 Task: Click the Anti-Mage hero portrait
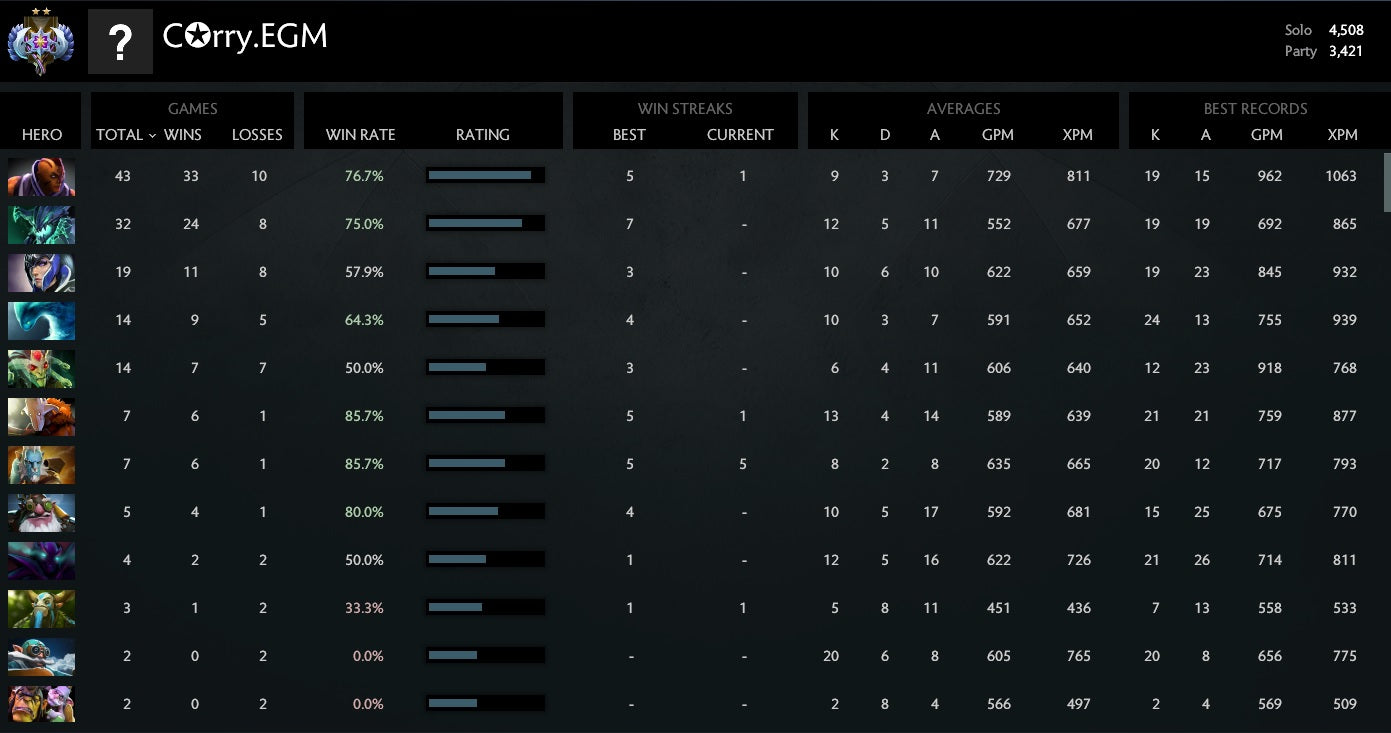tap(41, 177)
